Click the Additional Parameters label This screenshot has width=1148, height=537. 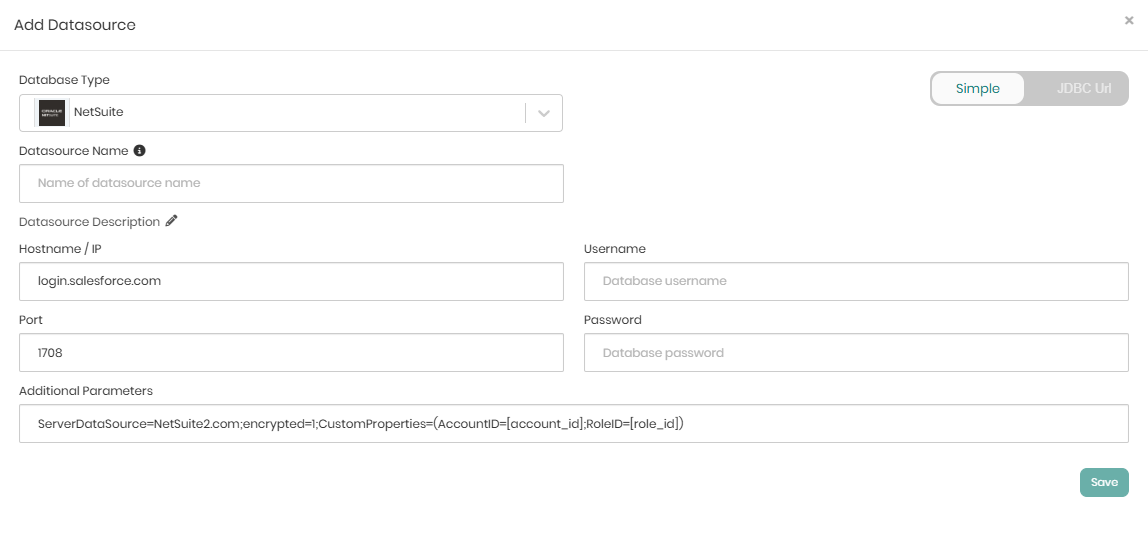point(85,391)
